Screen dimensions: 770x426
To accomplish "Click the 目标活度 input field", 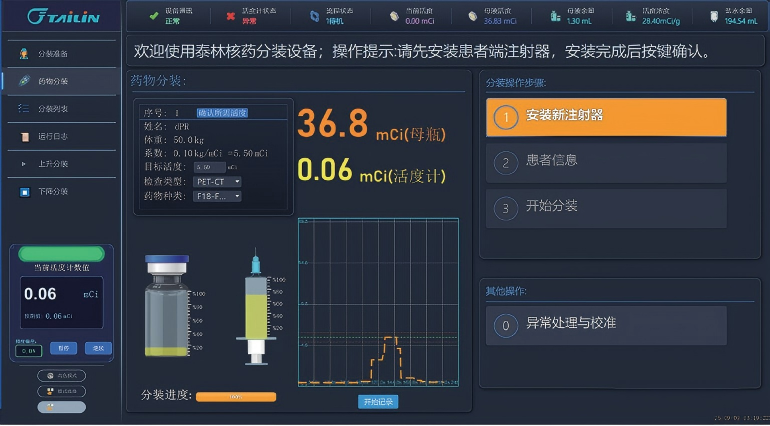I will click(x=210, y=167).
